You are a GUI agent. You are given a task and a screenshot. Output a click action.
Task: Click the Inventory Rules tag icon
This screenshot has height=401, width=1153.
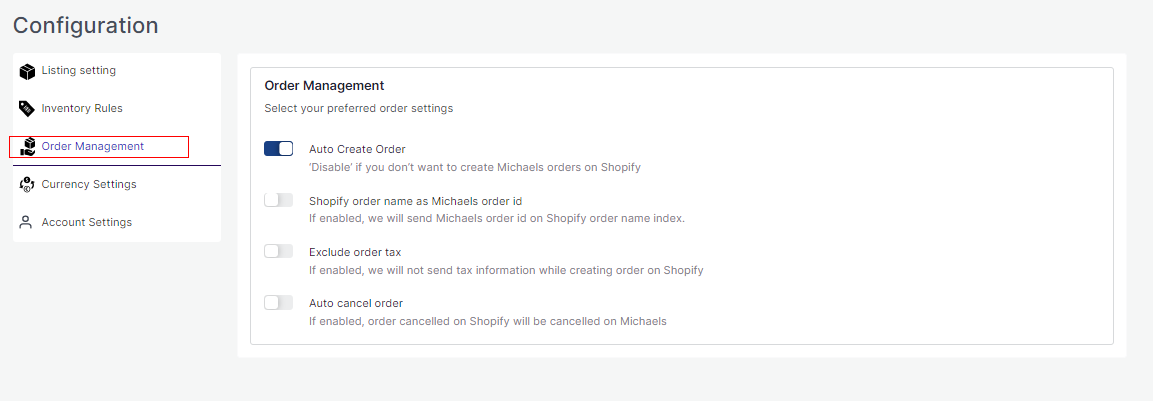[x=27, y=108]
